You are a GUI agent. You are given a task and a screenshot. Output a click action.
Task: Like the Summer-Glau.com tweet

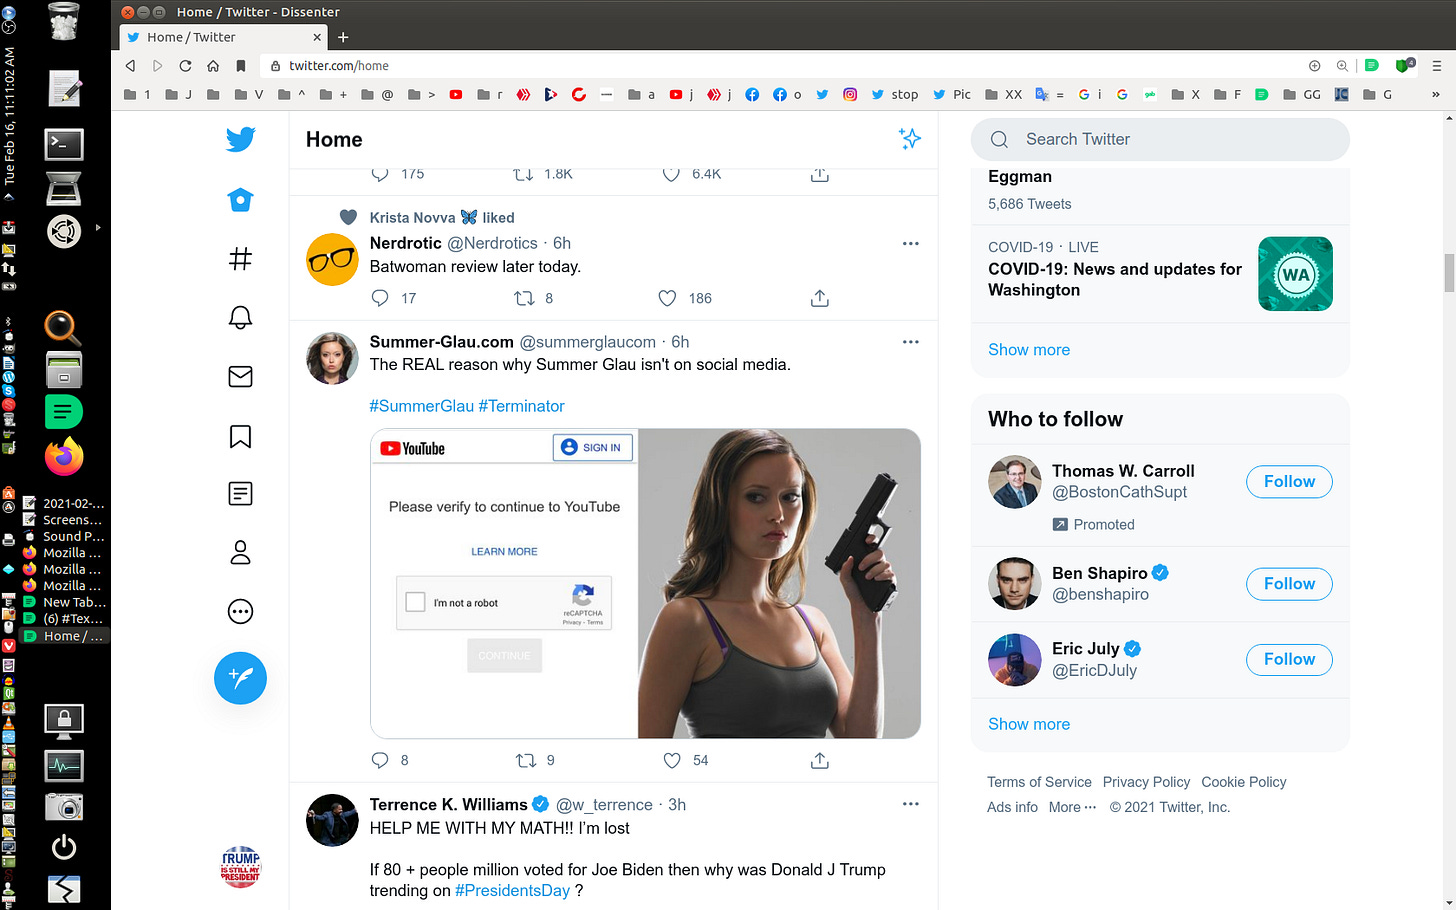click(x=672, y=760)
